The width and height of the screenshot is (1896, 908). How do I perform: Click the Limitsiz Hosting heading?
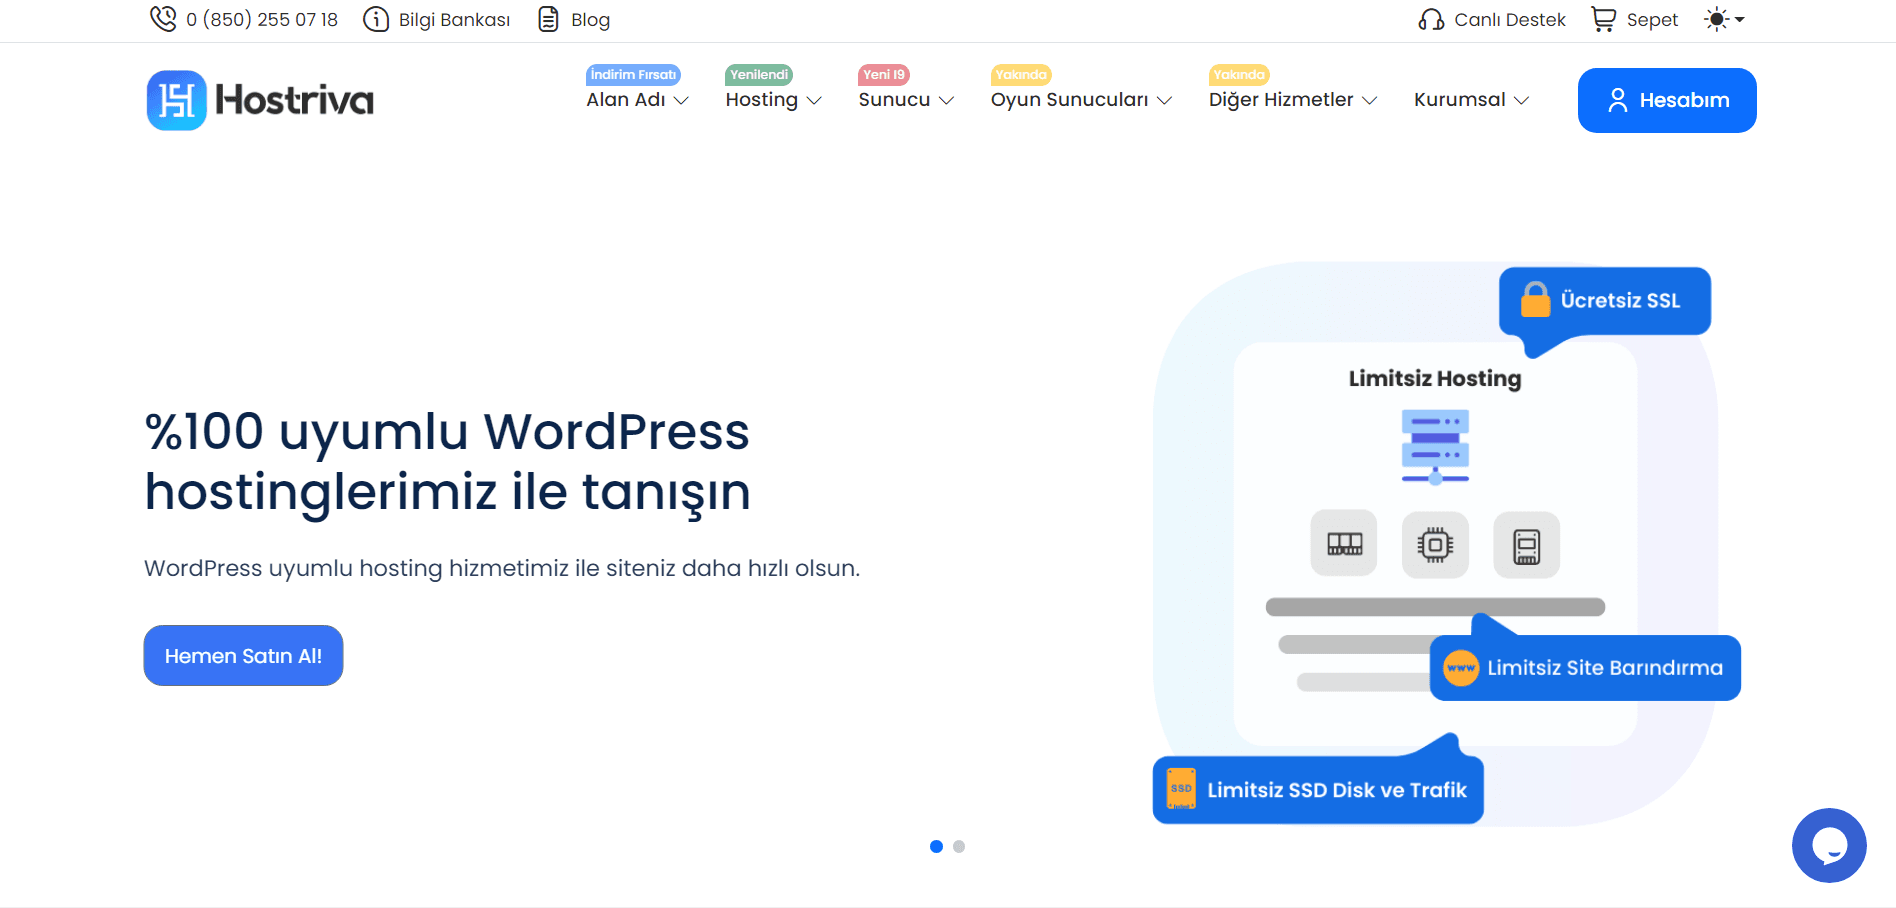(1435, 379)
